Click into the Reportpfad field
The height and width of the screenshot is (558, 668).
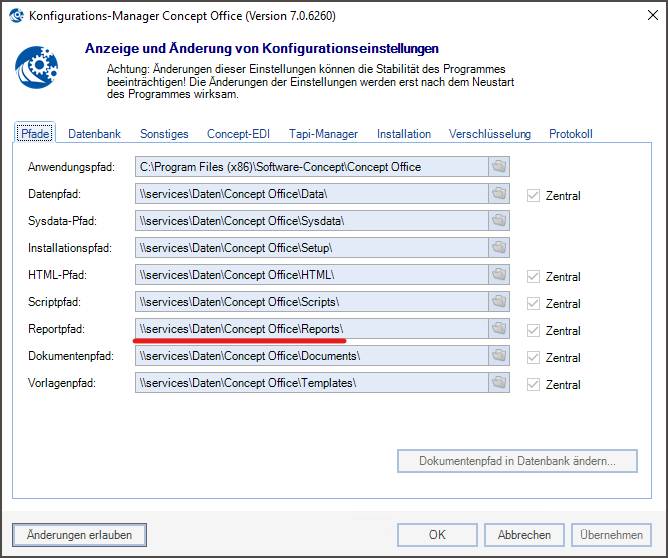311,328
